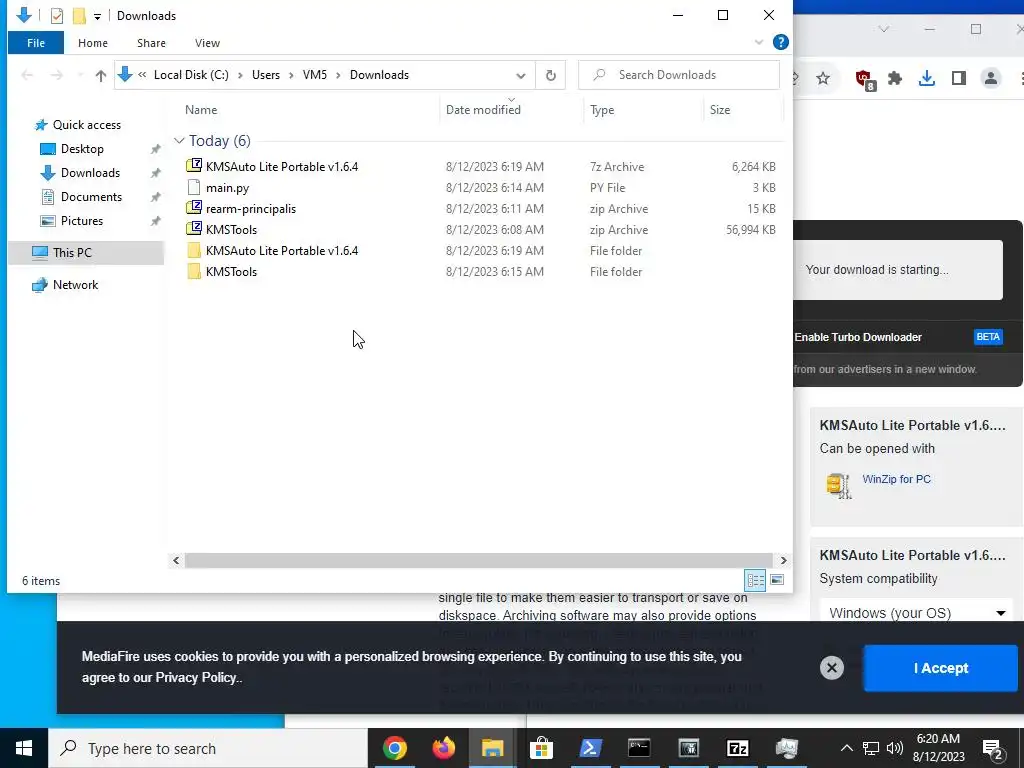Viewport: 1024px width, 768px height.
Task: Expand the Explorer ribbon chevron
Action: click(758, 42)
